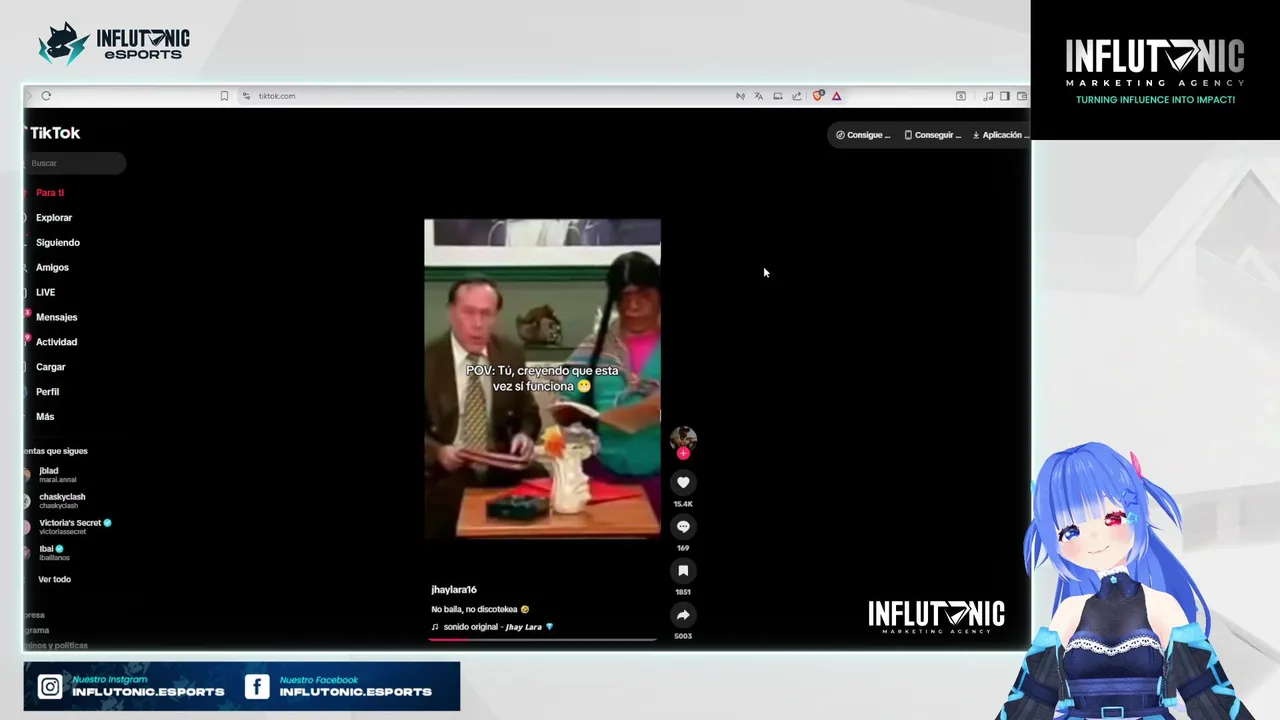The height and width of the screenshot is (720, 1280).
Task: Click the Buscar search field
Action: point(75,163)
